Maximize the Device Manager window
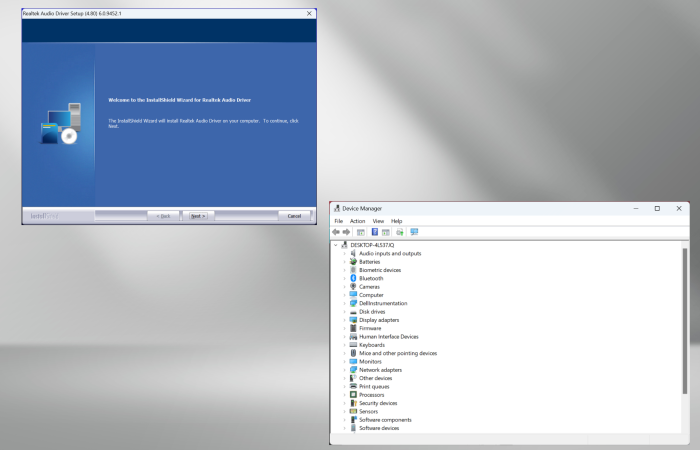 click(657, 208)
